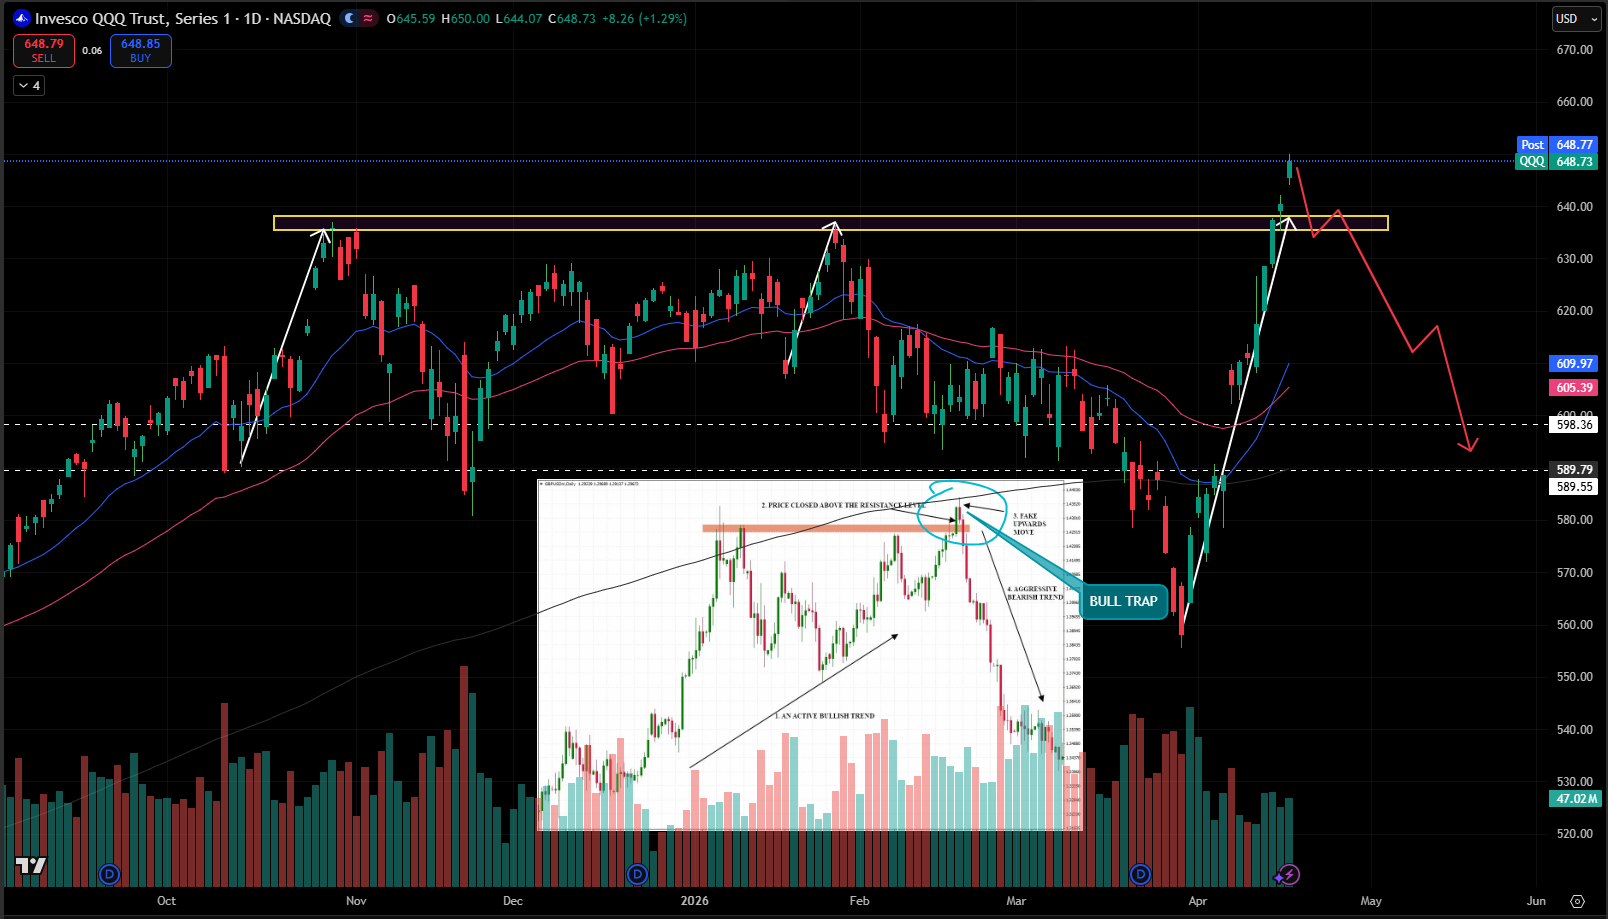Click the high value H650.00
1608x919 pixels.
(465, 19)
